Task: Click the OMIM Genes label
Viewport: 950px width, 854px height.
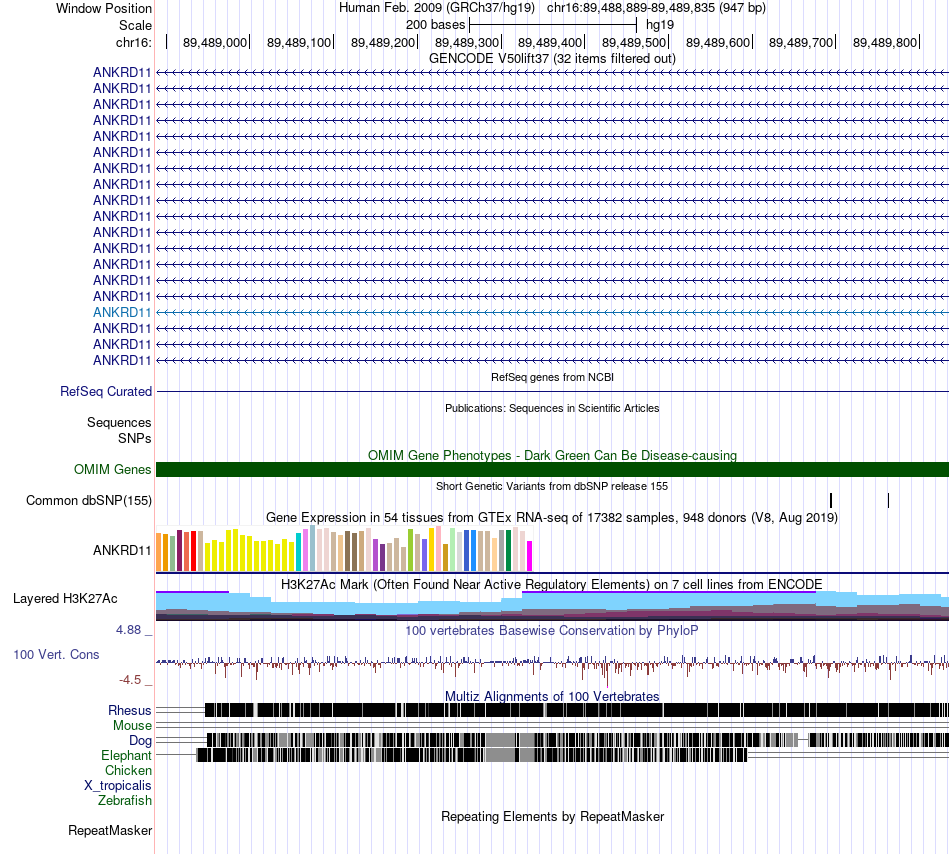Action: point(112,469)
